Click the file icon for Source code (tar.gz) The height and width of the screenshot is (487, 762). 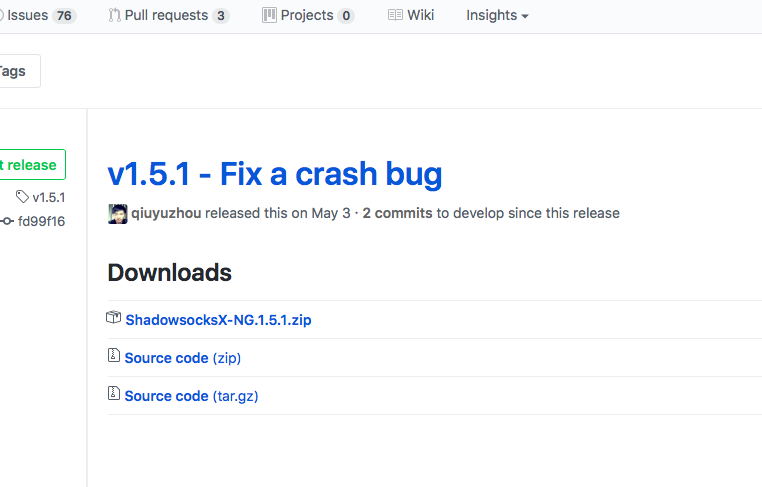113,395
